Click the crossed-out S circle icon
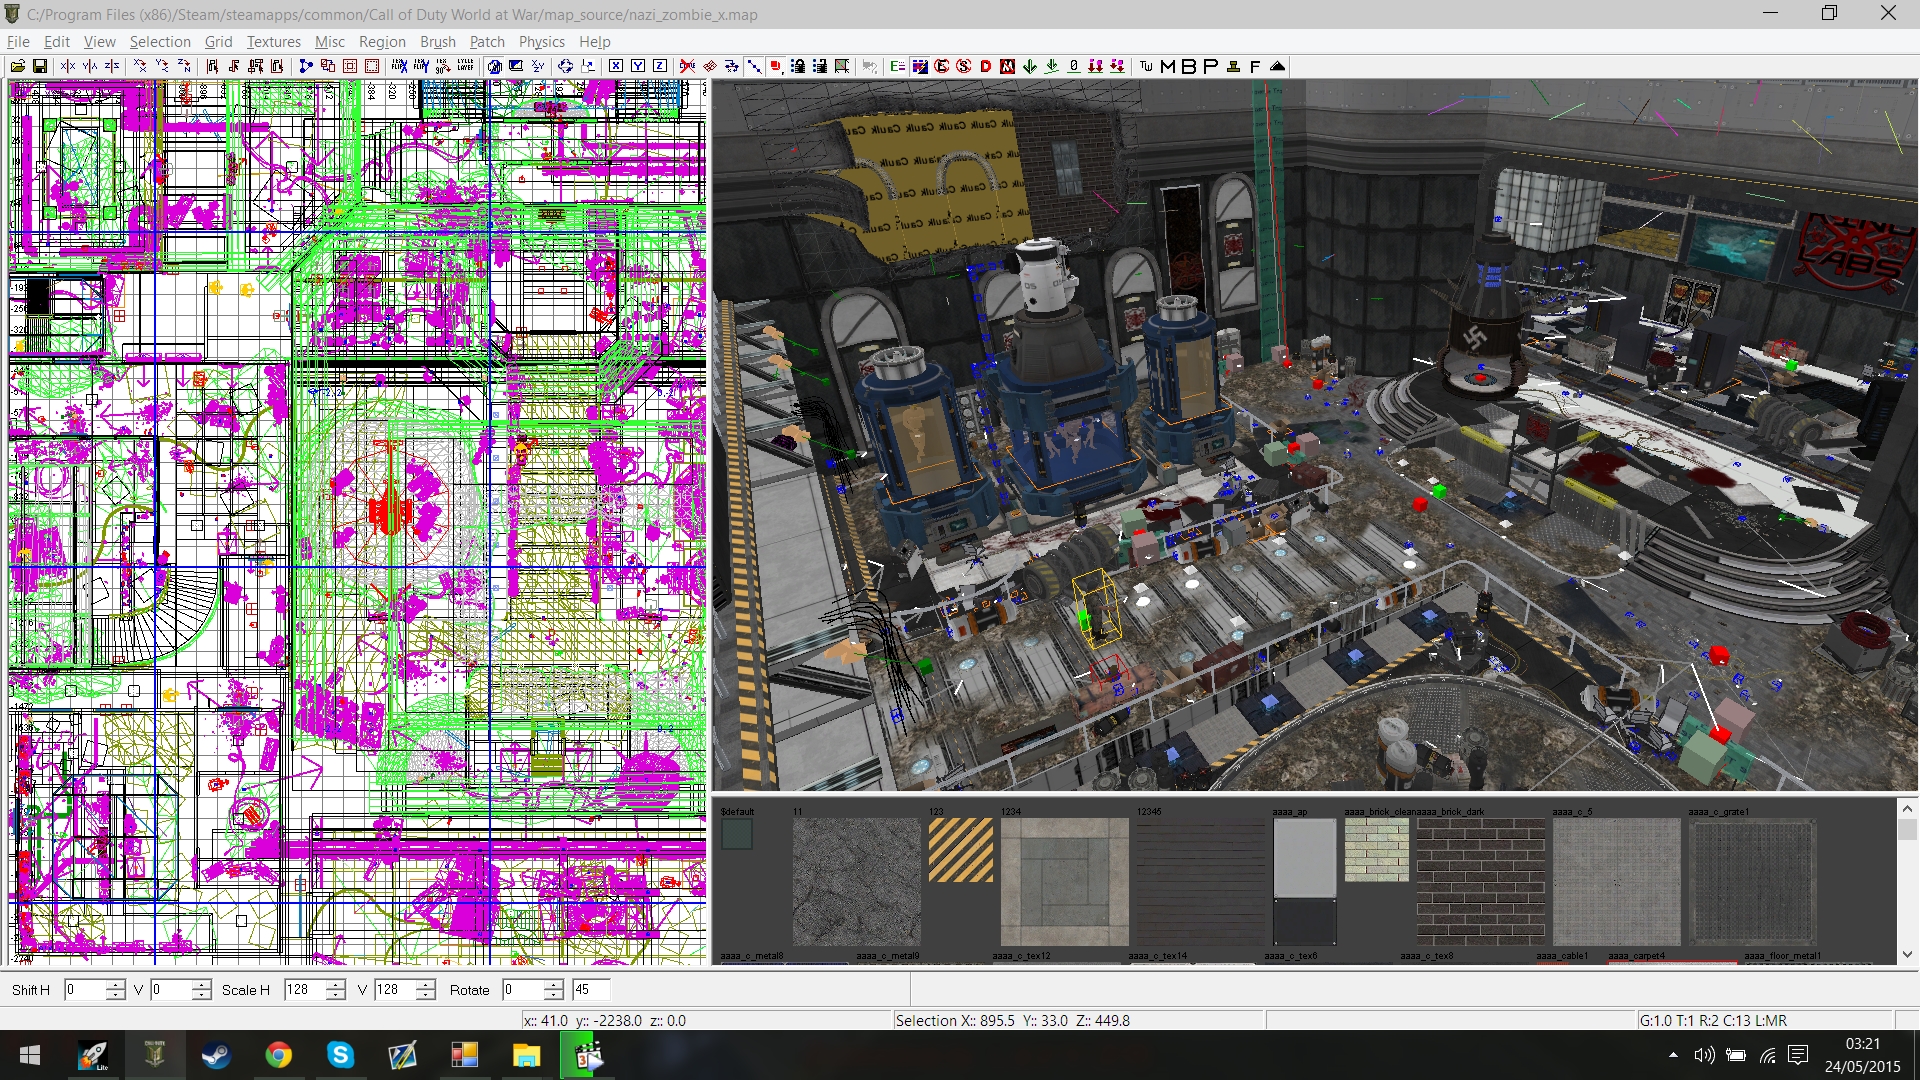Image resolution: width=1920 pixels, height=1080 pixels. pyautogui.click(x=964, y=66)
